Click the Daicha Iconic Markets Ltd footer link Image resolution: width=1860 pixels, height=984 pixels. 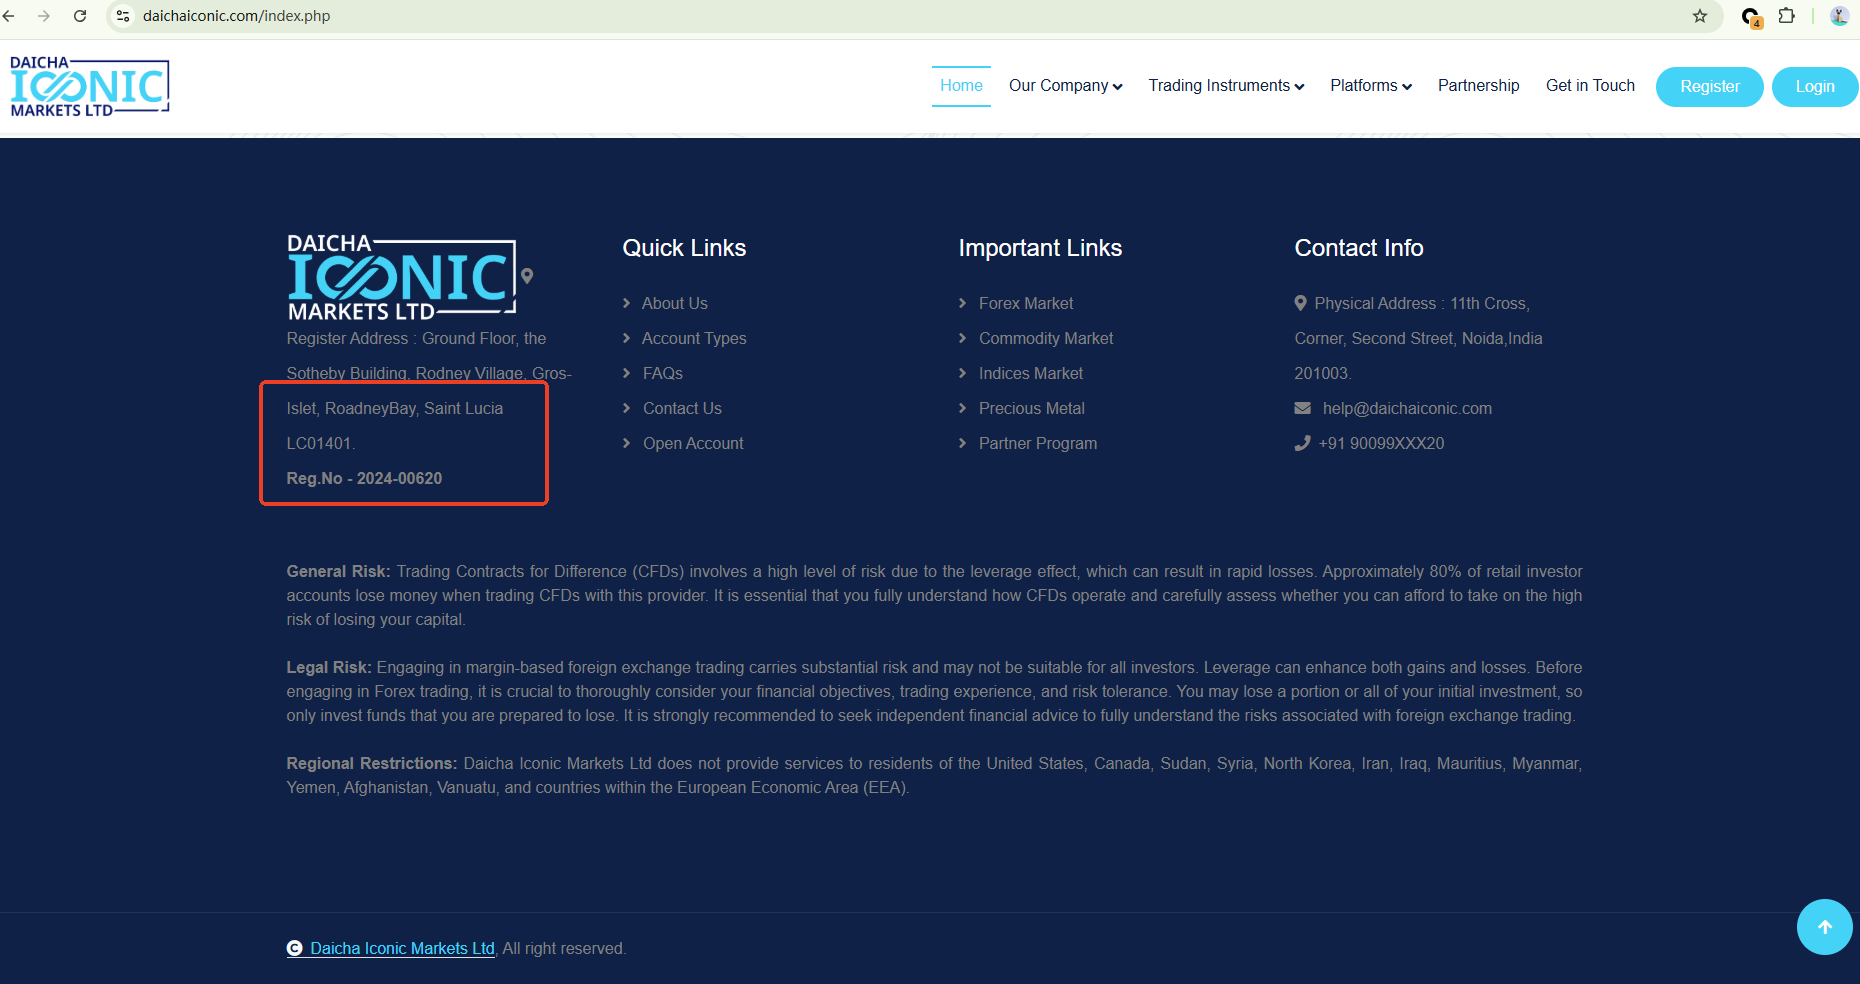click(402, 948)
